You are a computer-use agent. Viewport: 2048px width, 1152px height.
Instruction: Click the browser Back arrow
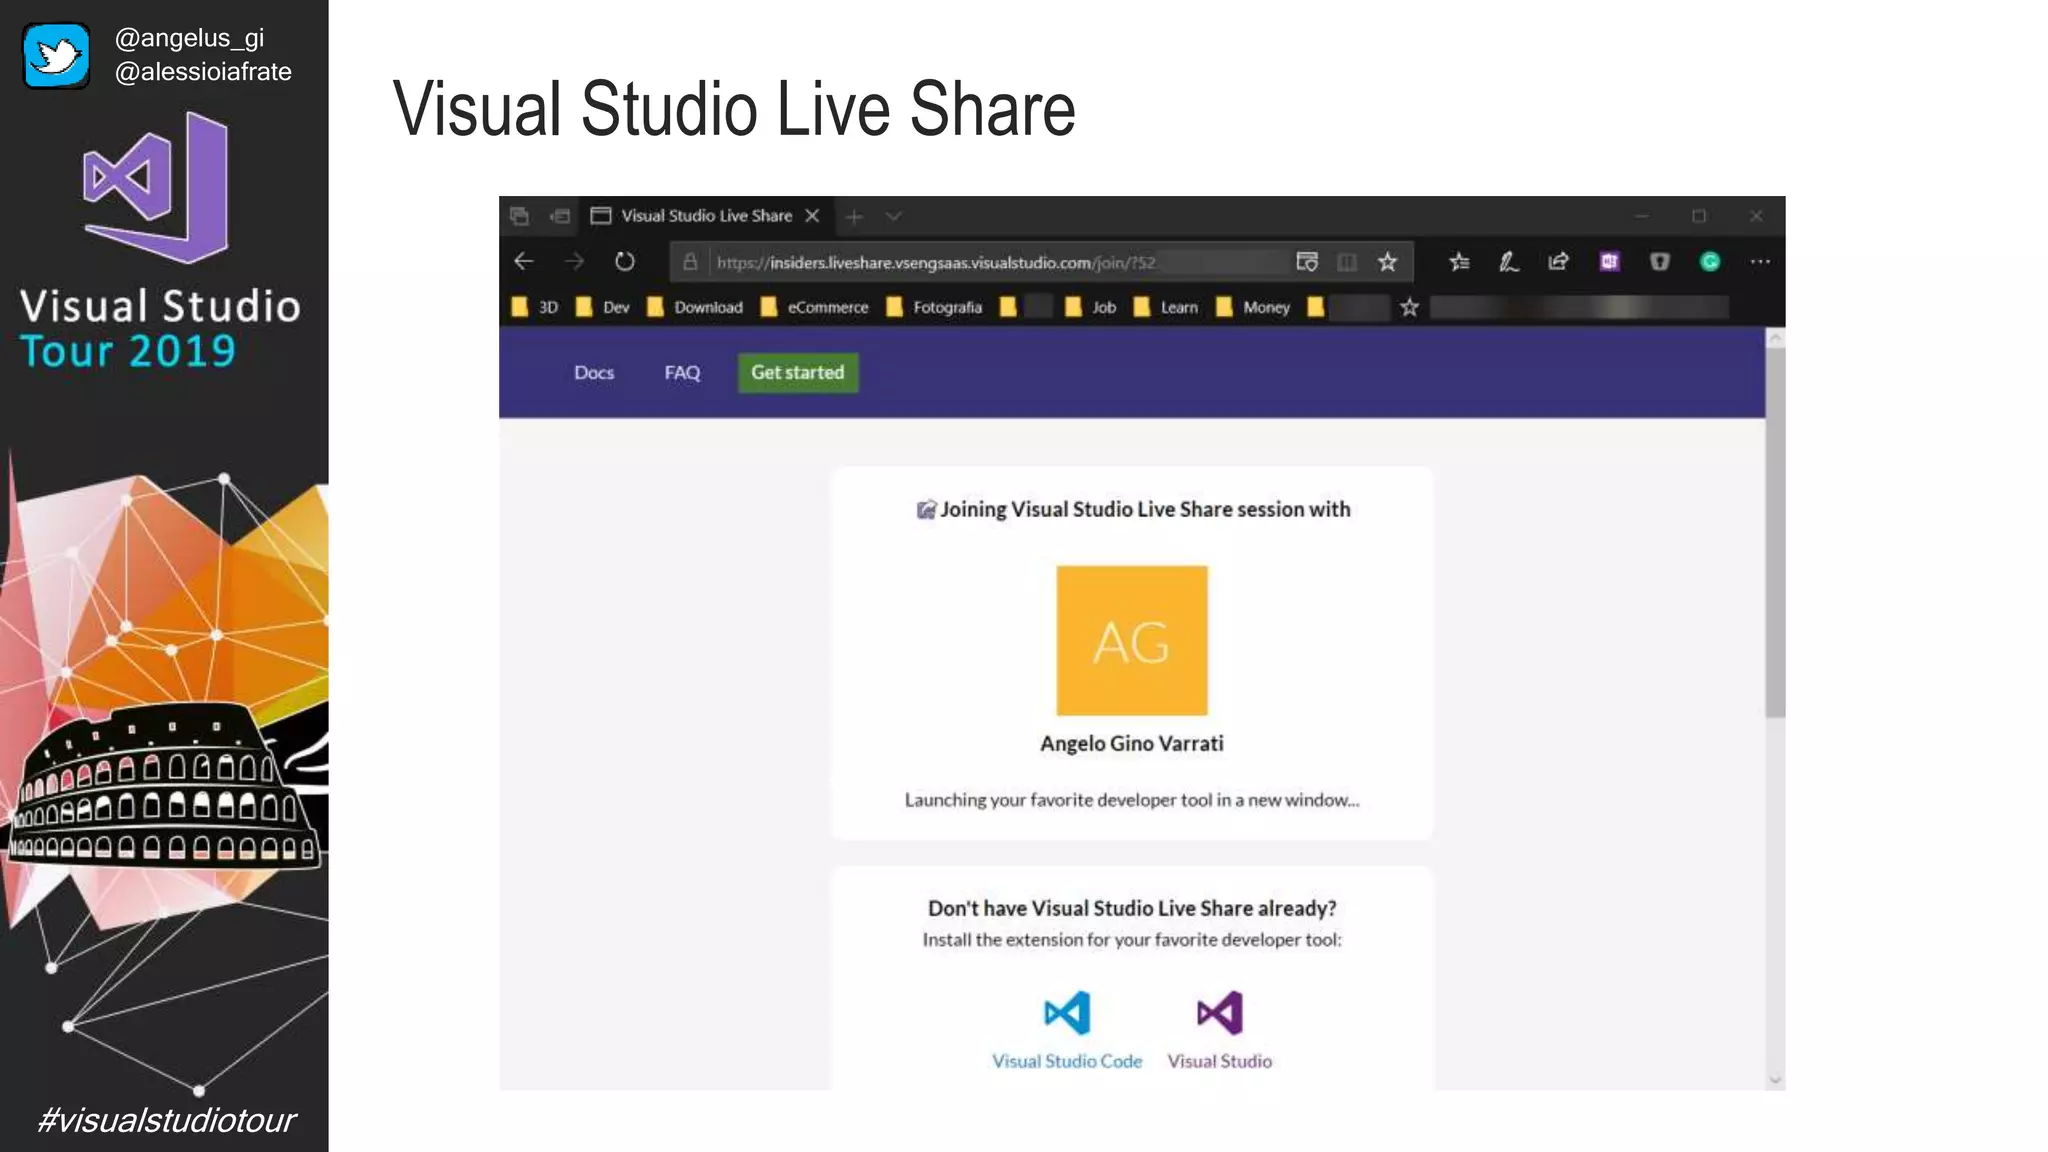tap(523, 262)
